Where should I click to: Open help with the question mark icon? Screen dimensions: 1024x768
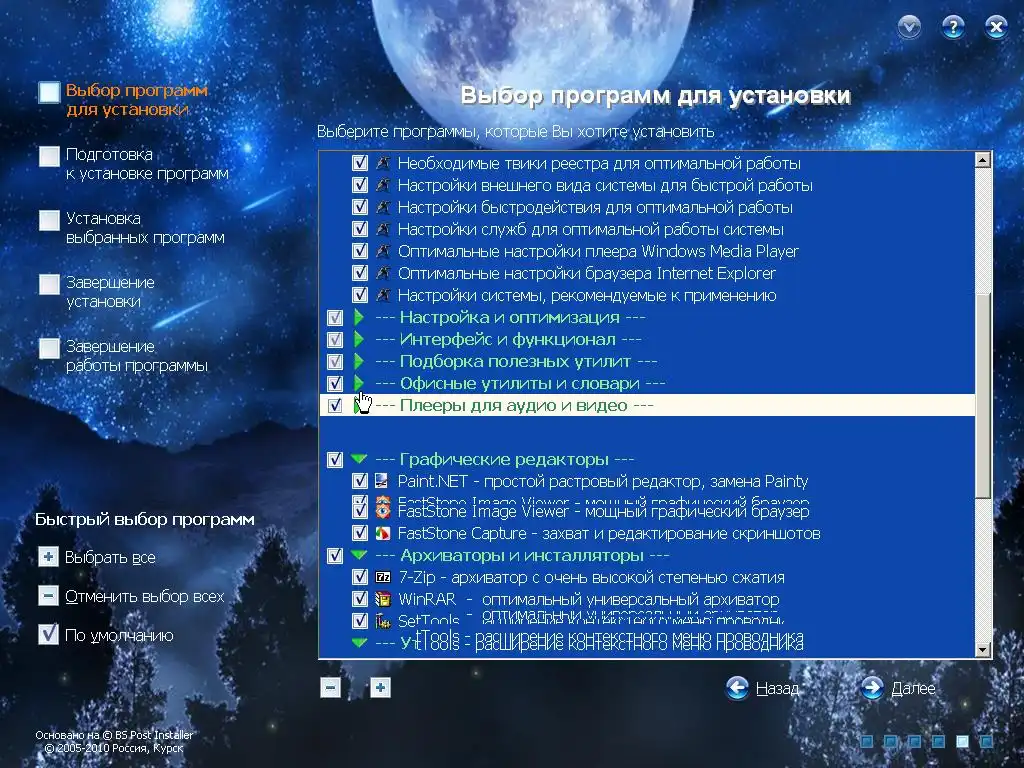tap(953, 27)
